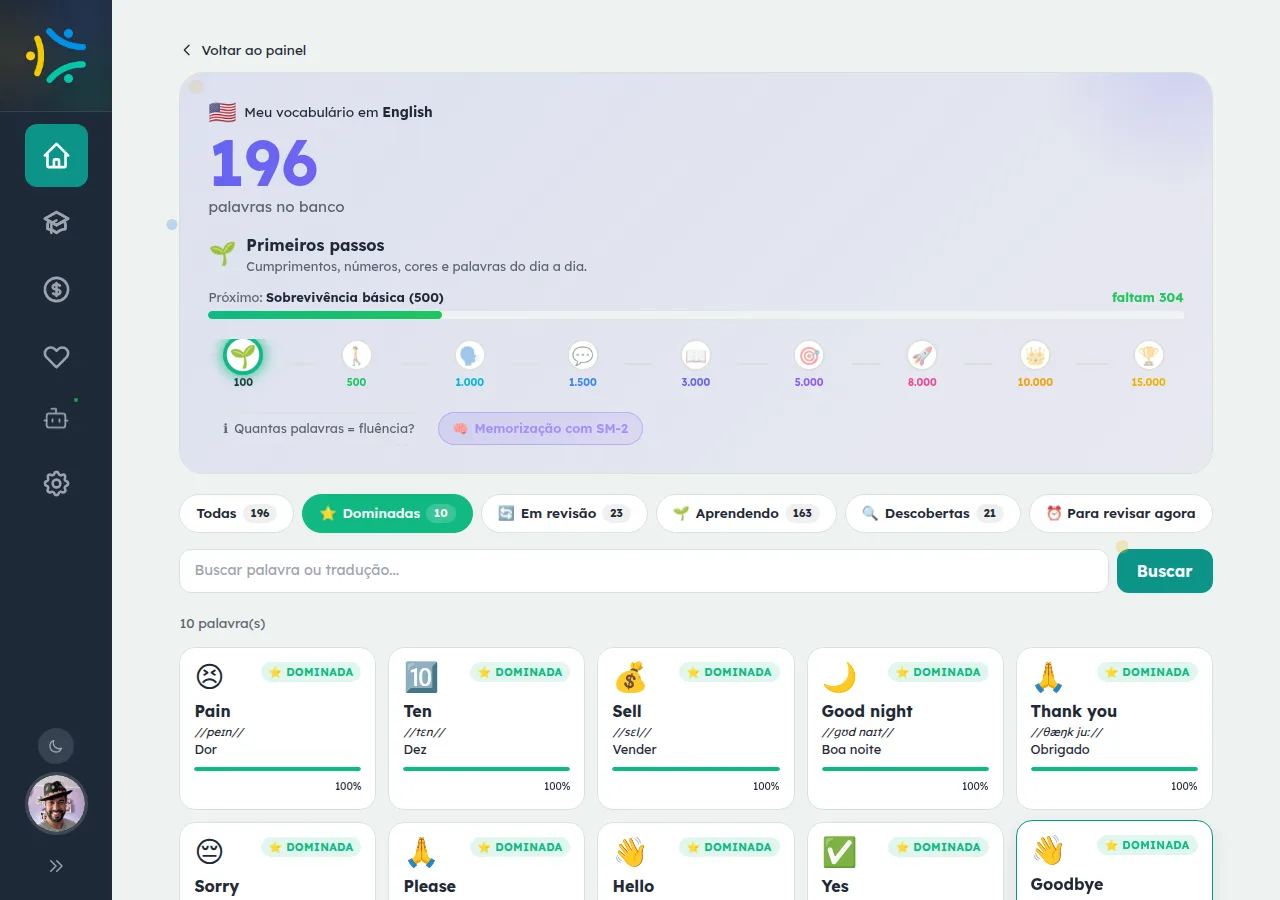The image size is (1280, 900).
Task: Focus the Buscar palavra ou tradução field
Action: pos(644,571)
